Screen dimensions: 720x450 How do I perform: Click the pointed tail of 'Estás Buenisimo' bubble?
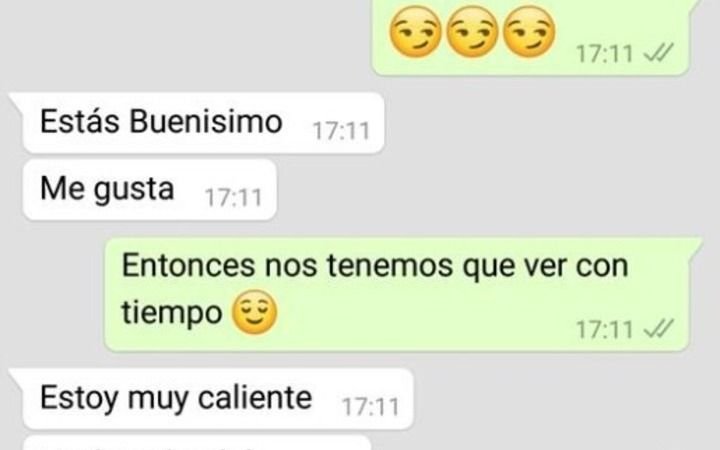[17, 101]
